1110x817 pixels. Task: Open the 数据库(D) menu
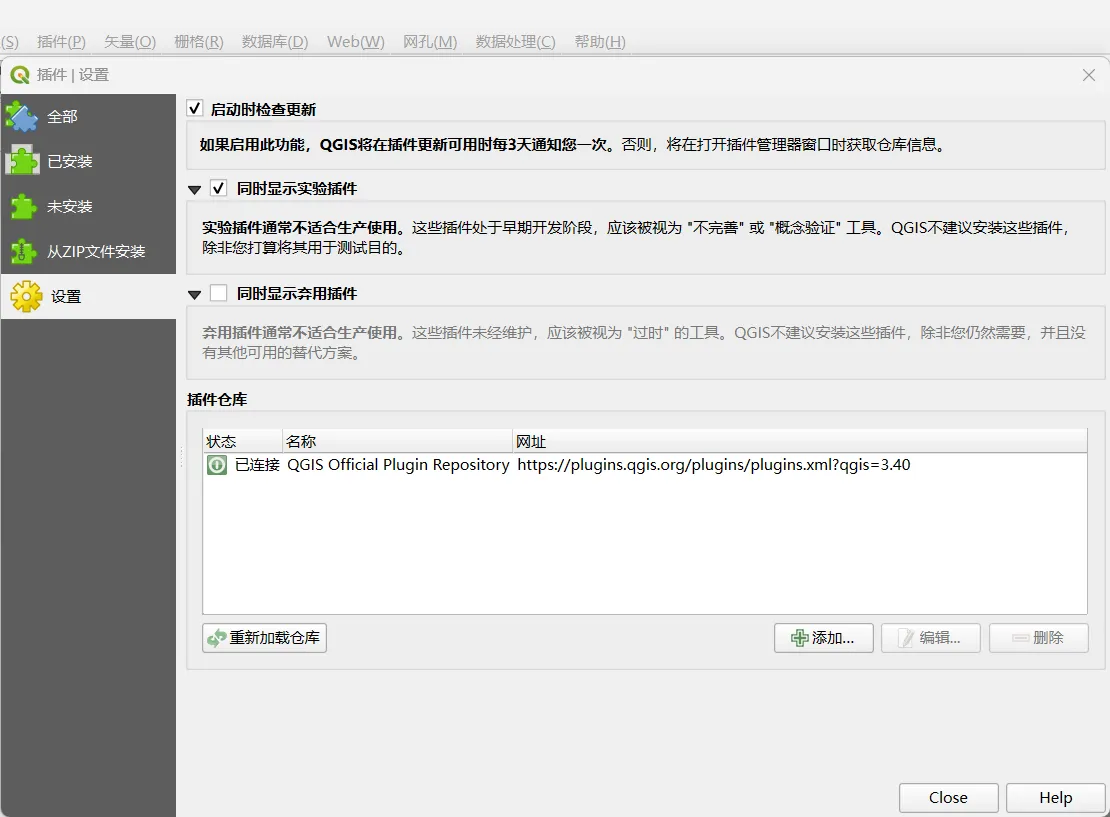click(275, 42)
